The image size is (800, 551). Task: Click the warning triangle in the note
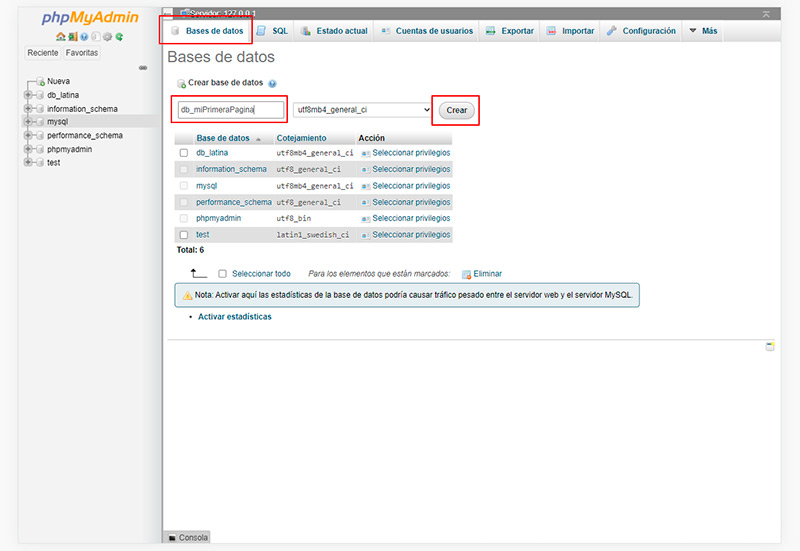pyautogui.click(x=188, y=295)
